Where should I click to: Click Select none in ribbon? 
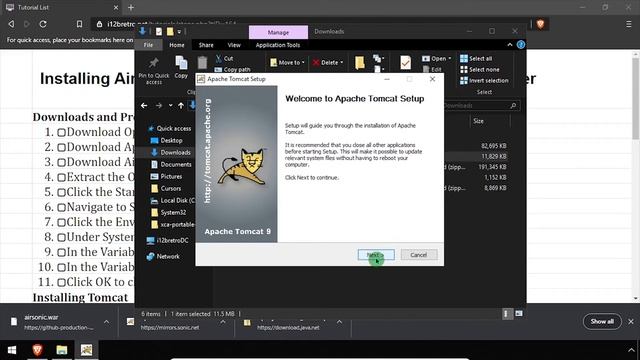(480, 69)
